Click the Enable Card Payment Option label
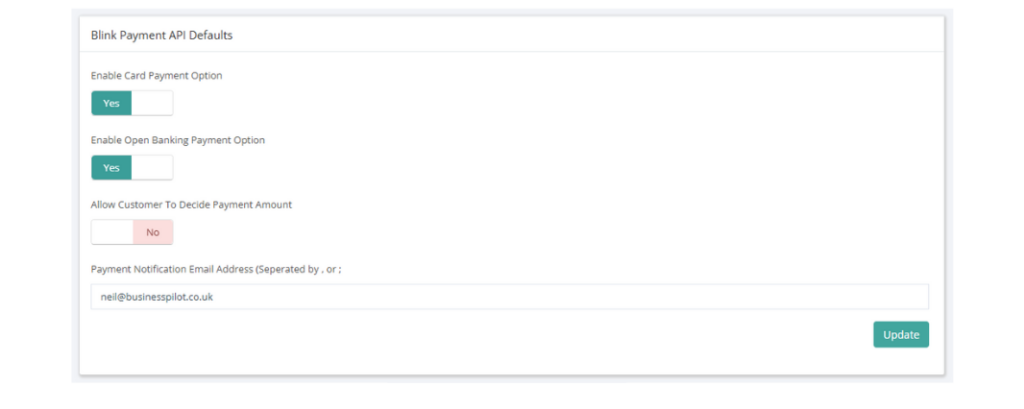1024x409 pixels. pyautogui.click(x=157, y=76)
